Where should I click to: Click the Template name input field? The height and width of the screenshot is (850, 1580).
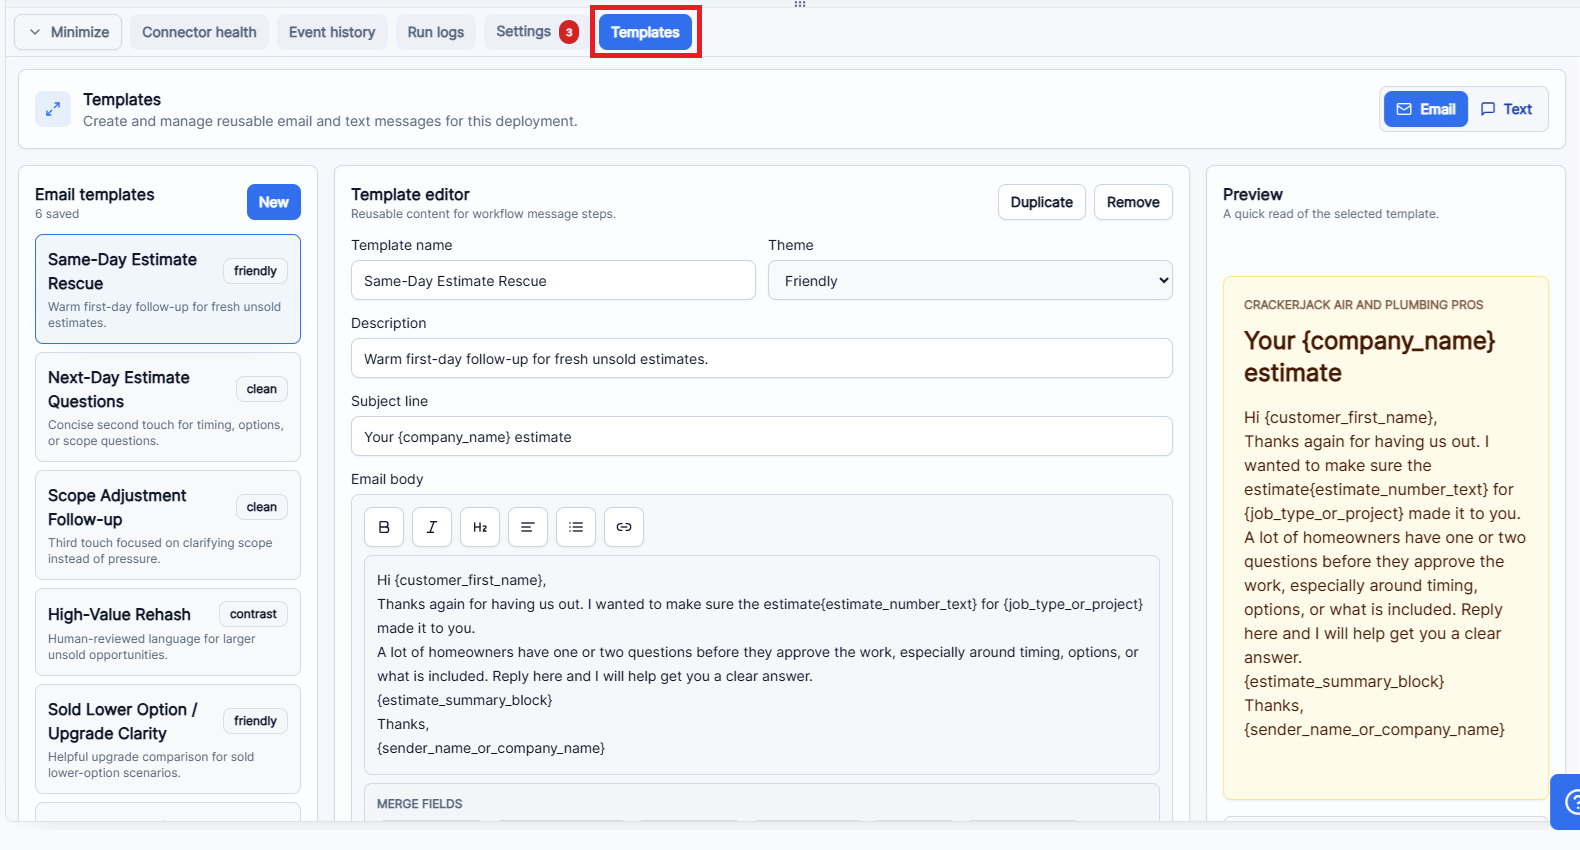(x=553, y=280)
